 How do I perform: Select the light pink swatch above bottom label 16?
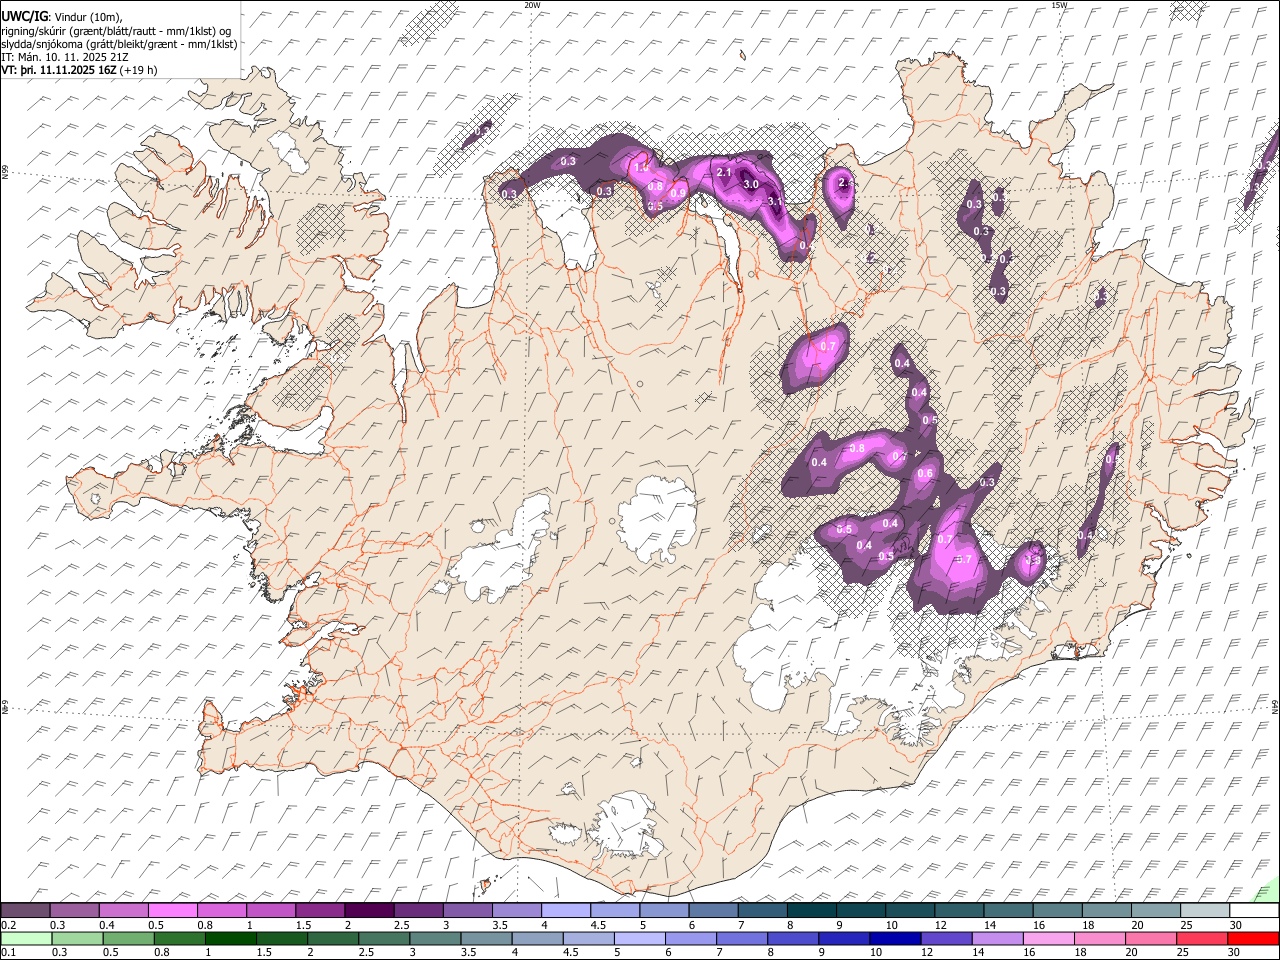[x=1049, y=938]
